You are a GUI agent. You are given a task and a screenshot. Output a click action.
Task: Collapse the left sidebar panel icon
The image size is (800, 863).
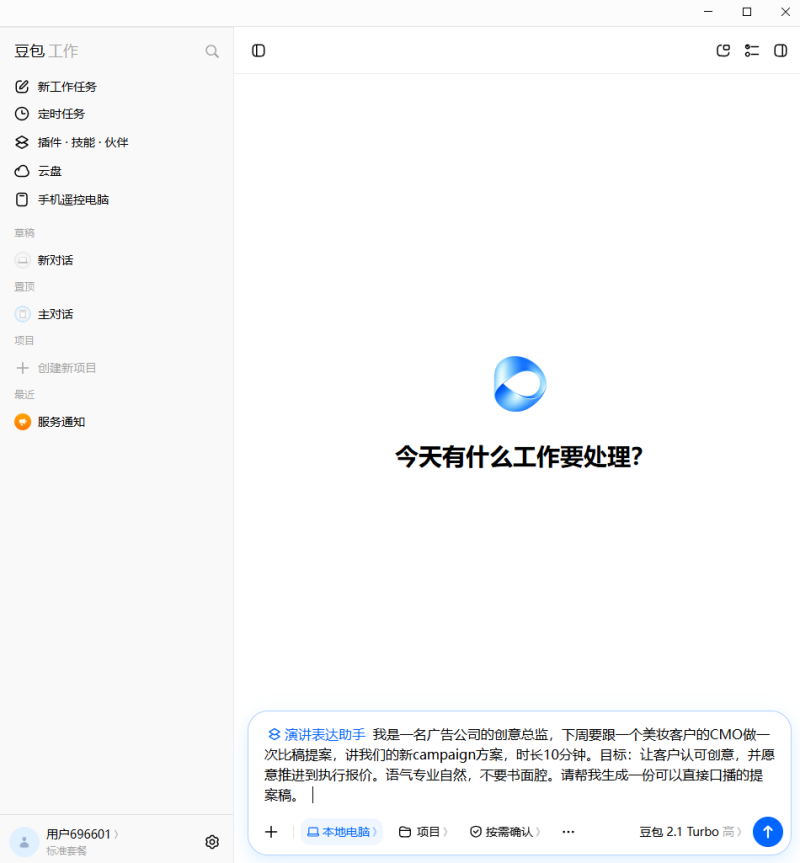pos(259,51)
